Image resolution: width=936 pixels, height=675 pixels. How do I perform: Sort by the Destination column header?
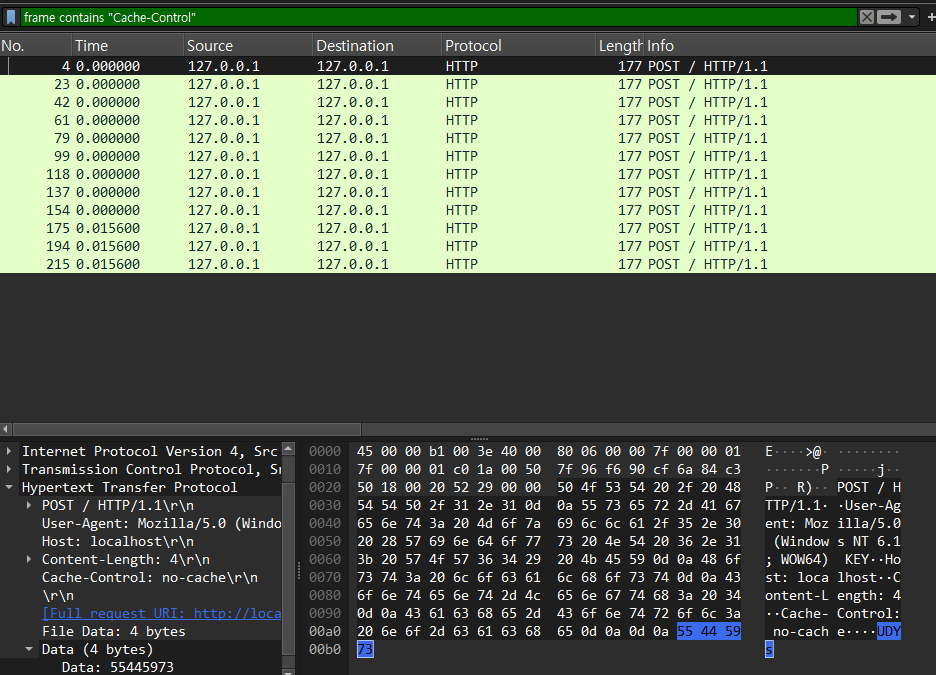point(377,45)
